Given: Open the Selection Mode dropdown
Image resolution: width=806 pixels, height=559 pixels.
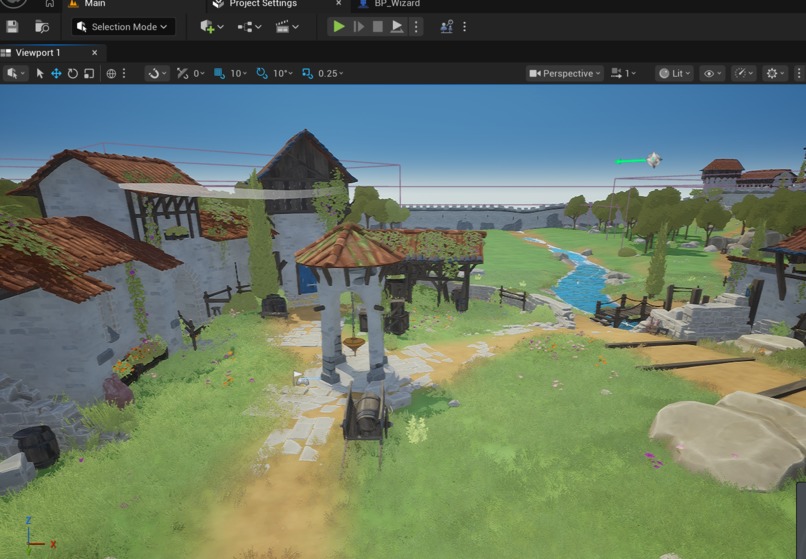Looking at the screenshot, I should click(123, 27).
